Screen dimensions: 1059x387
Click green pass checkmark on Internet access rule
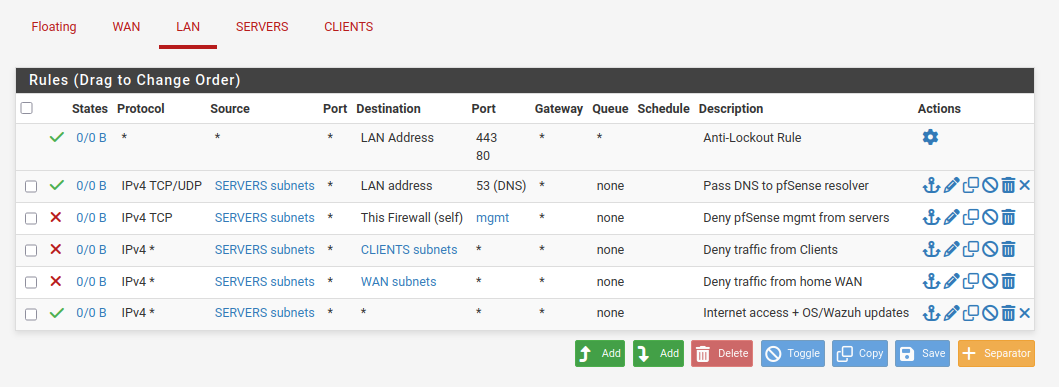tap(57, 313)
